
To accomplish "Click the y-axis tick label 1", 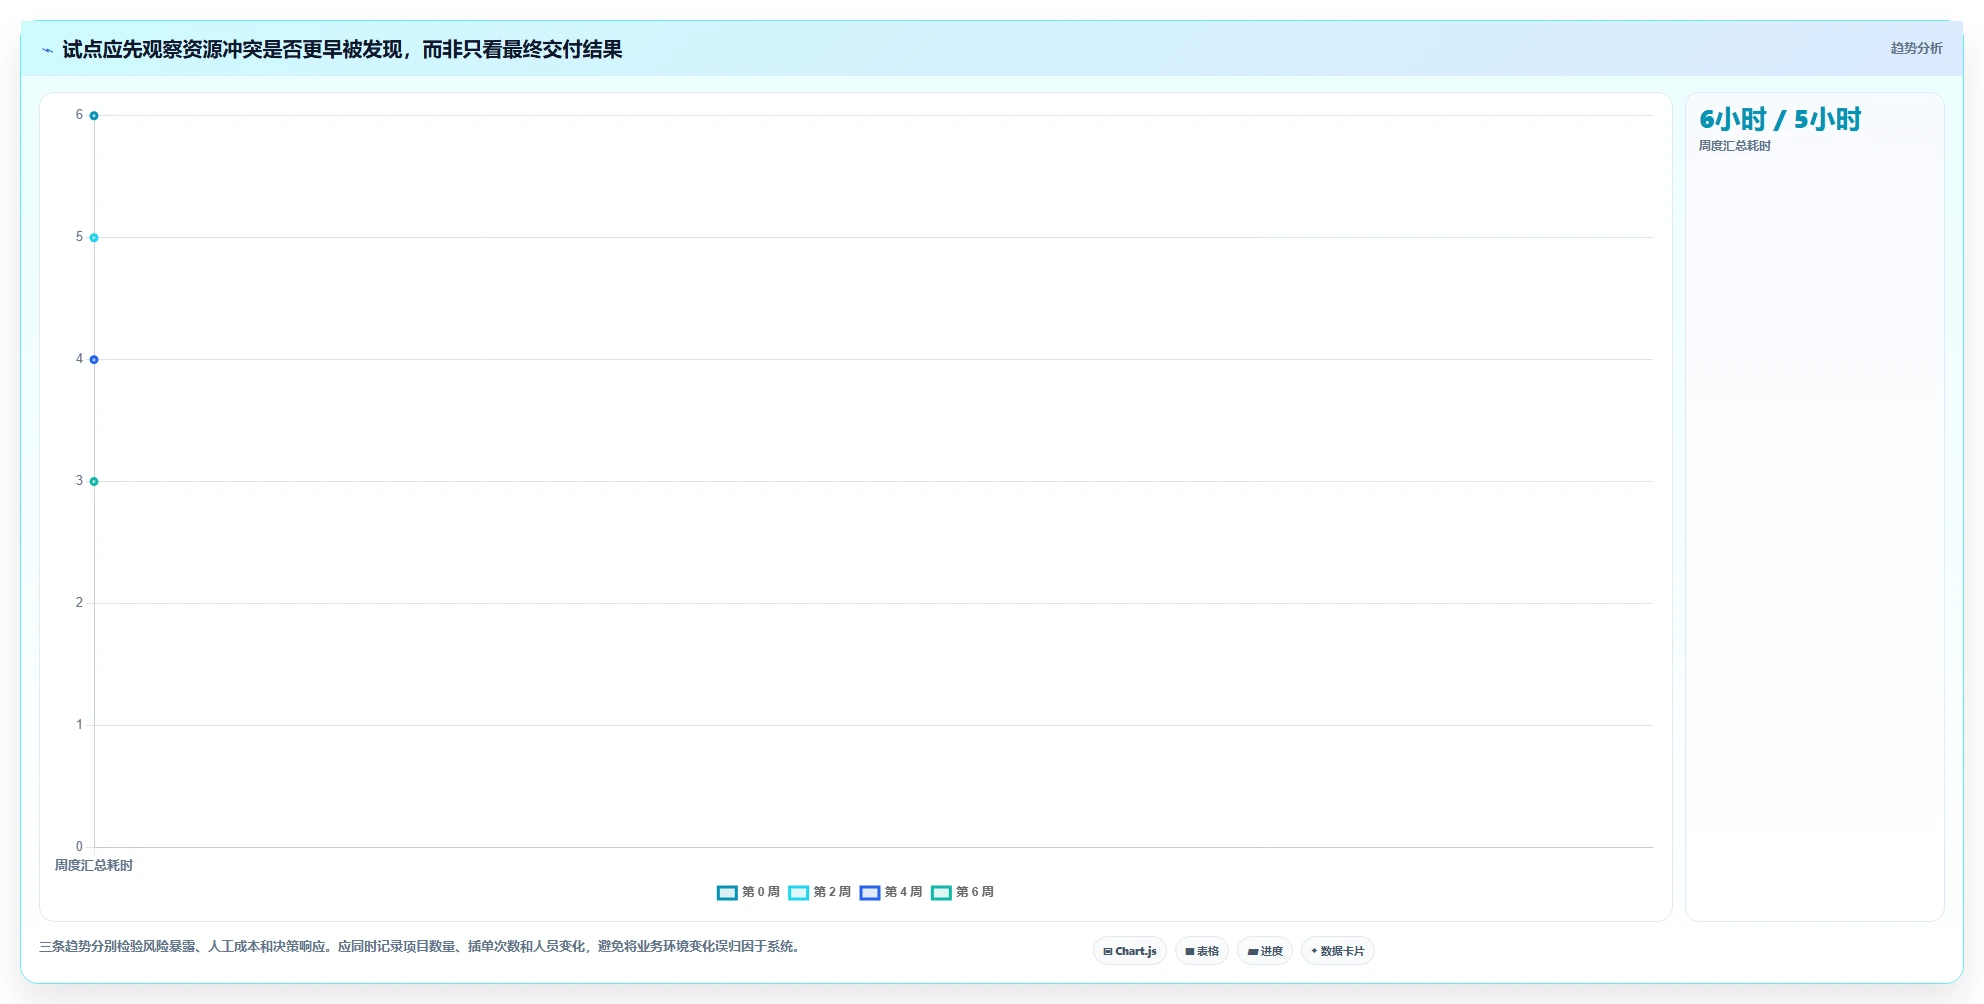I will 79,724.
